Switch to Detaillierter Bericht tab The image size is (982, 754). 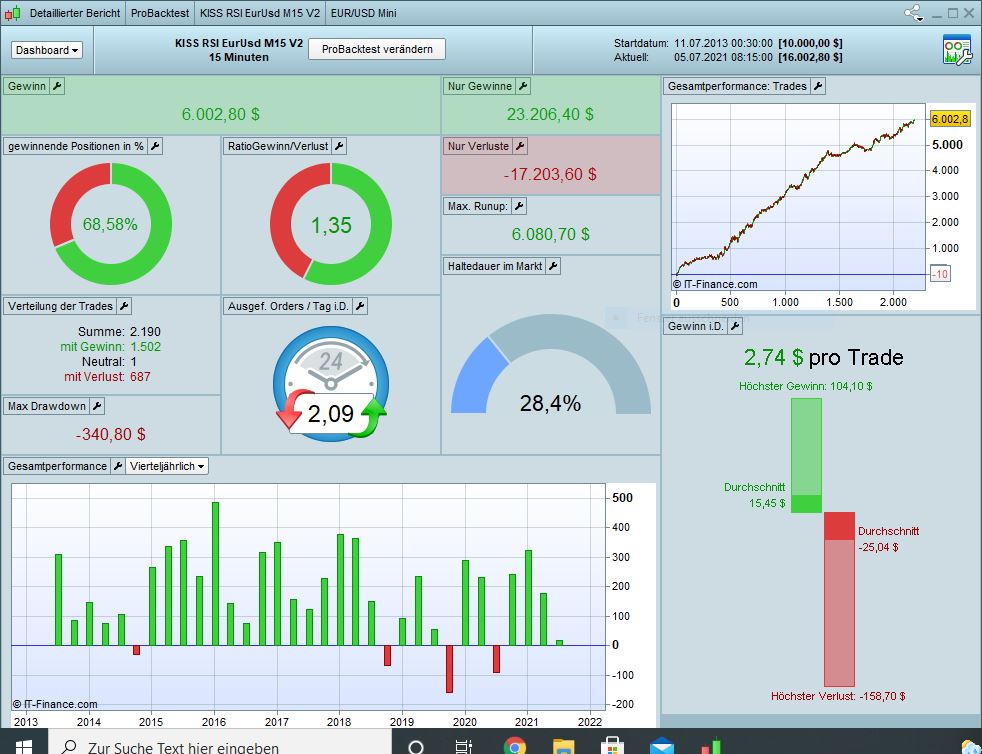point(75,13)
